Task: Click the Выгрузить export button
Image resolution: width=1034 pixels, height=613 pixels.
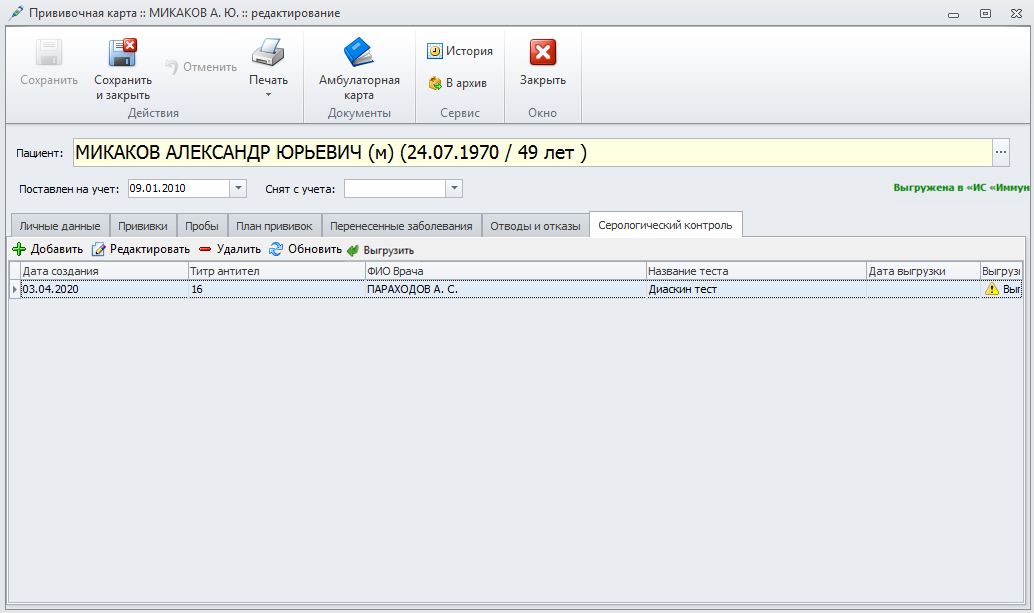Action: pos(380,250)
